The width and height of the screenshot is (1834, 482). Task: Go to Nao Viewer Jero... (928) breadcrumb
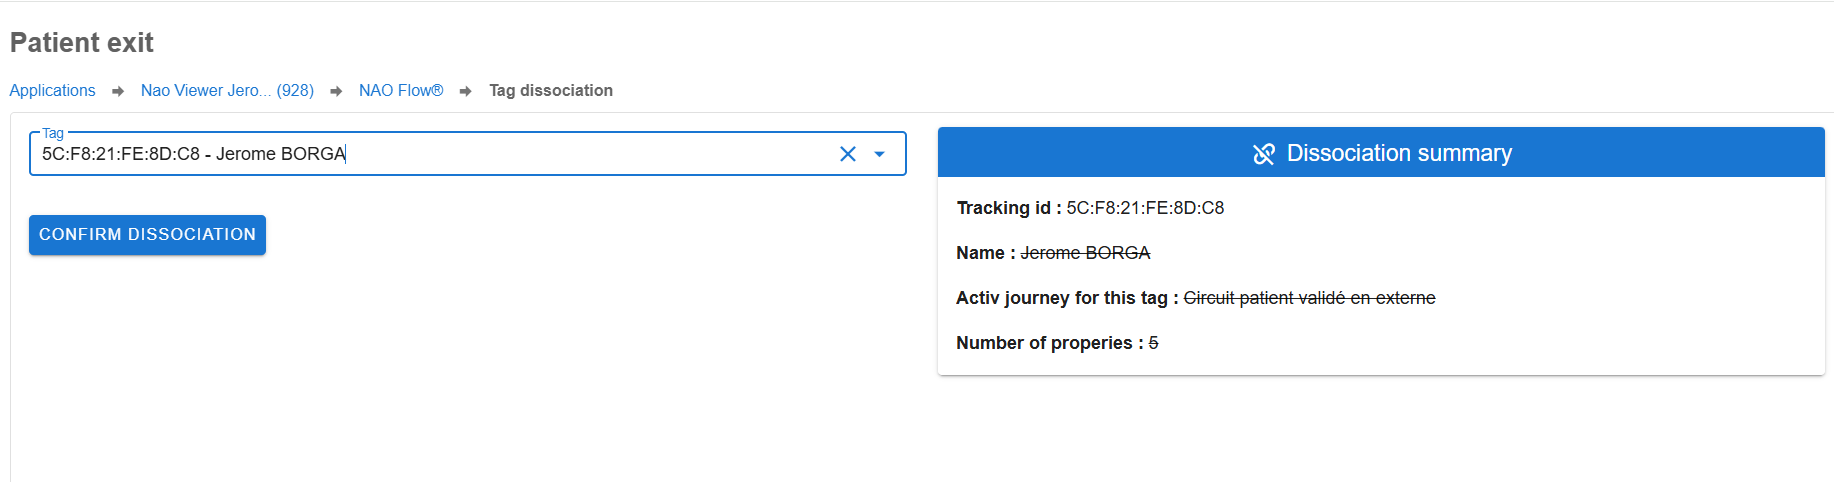[x=227, y=90]
